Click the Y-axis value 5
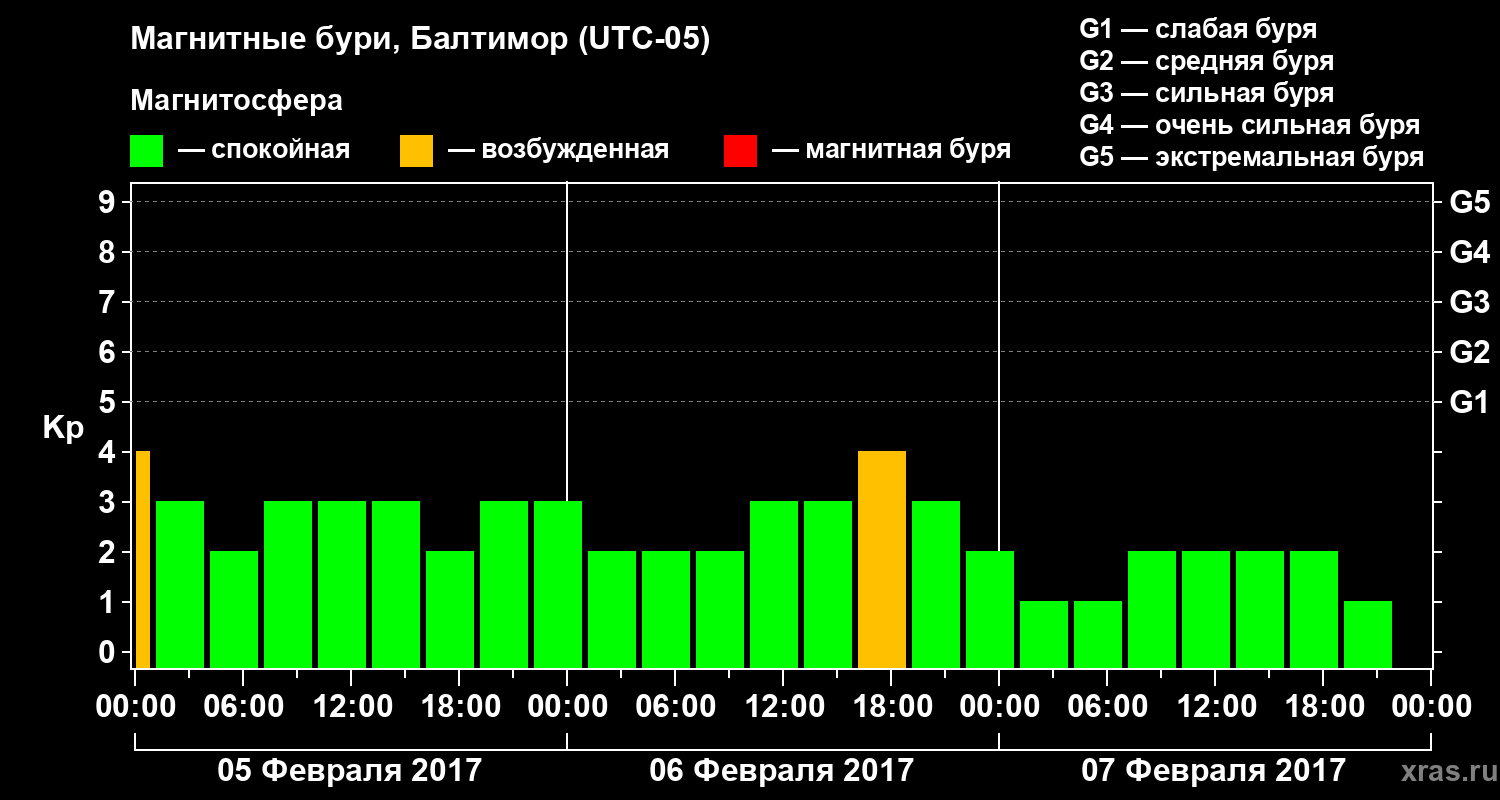This screenshot has width=1500, height=800. coord(109,402)
